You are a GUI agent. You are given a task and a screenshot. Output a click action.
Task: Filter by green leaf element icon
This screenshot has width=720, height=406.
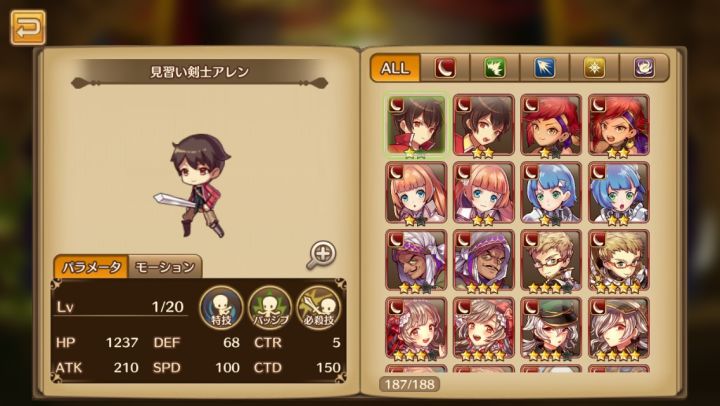coord(495,68)
